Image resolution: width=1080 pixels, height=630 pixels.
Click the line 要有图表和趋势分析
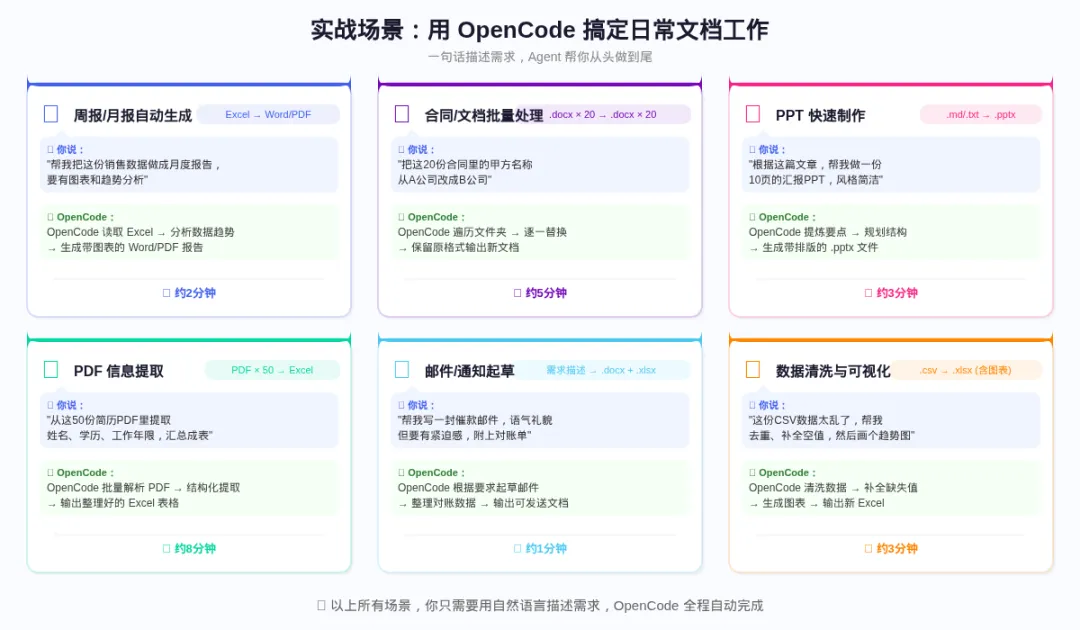coord(97,180)
